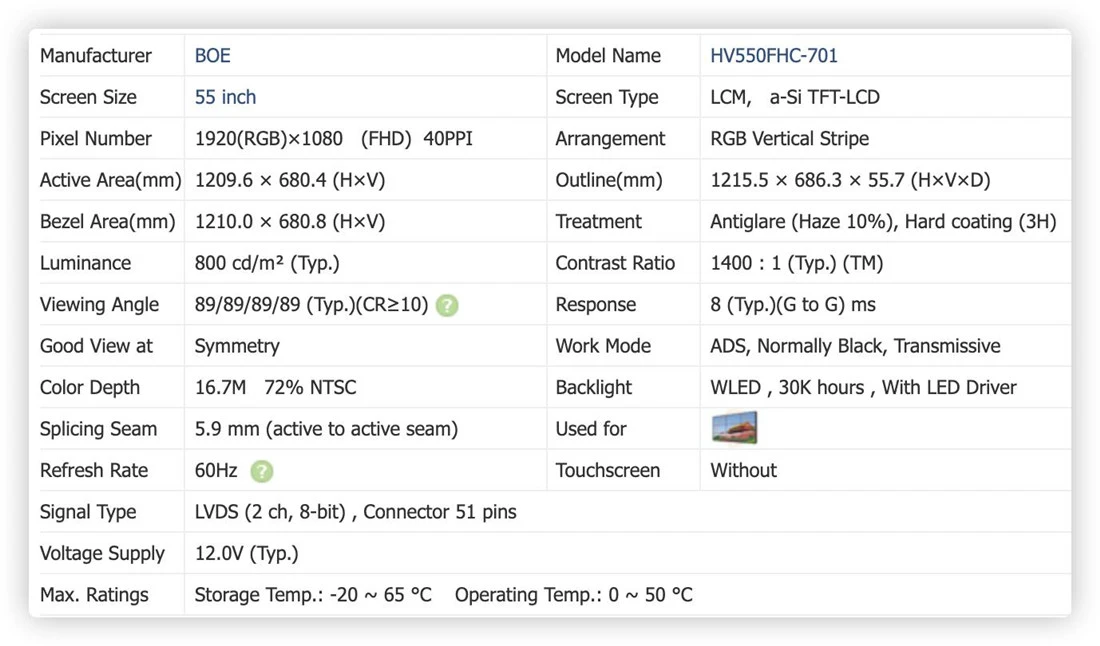Click the Treatment Antiglare value text

coord(883,222)
